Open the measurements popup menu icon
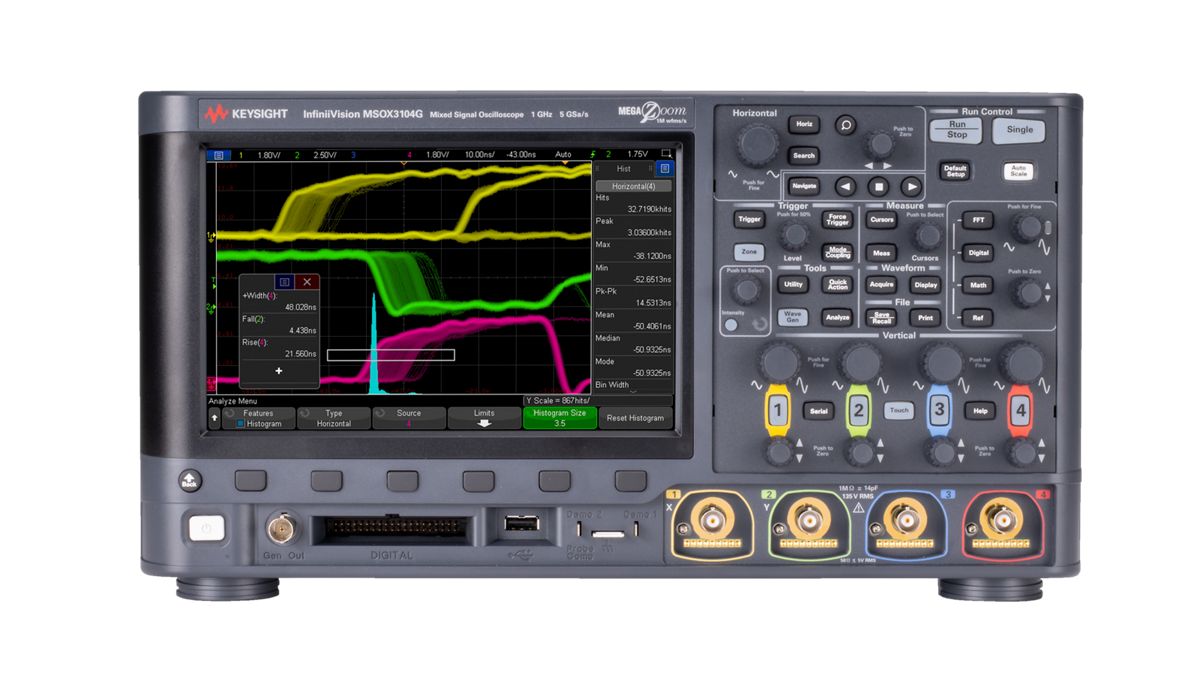1200x675 pixels. tap(284, 283)
